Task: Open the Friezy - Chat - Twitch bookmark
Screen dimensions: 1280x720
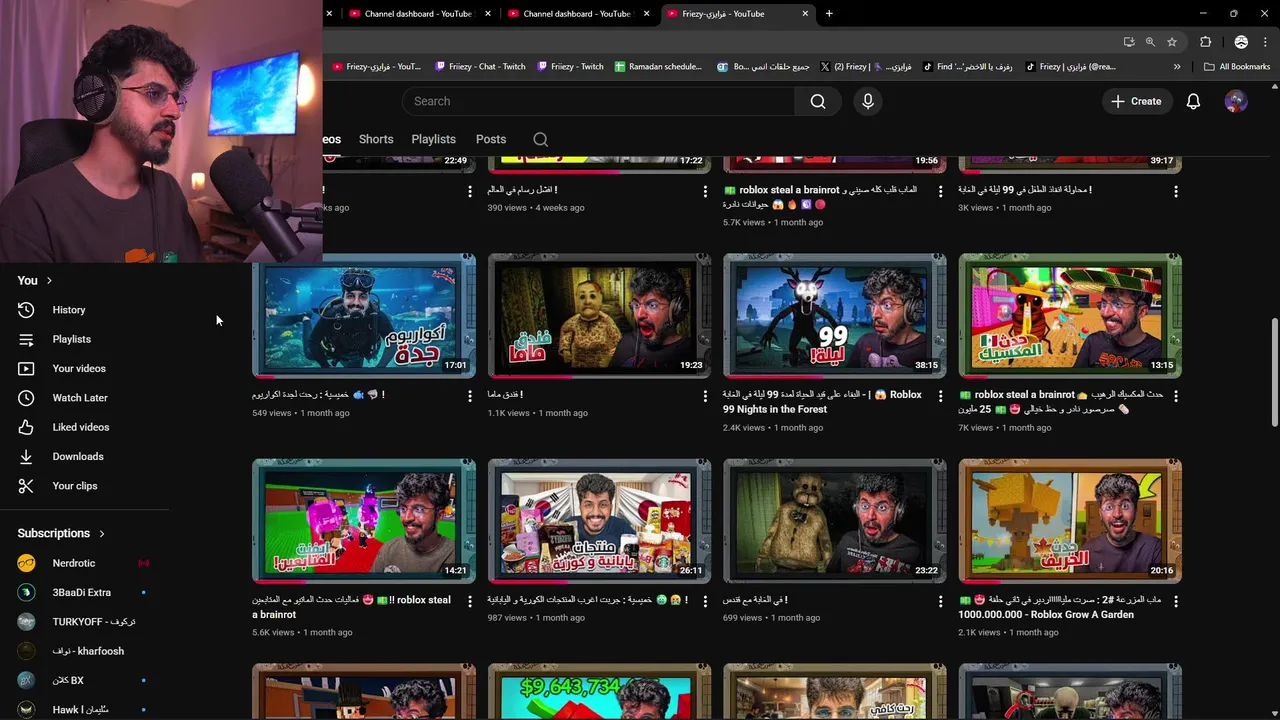Action: tap(480, 67)
